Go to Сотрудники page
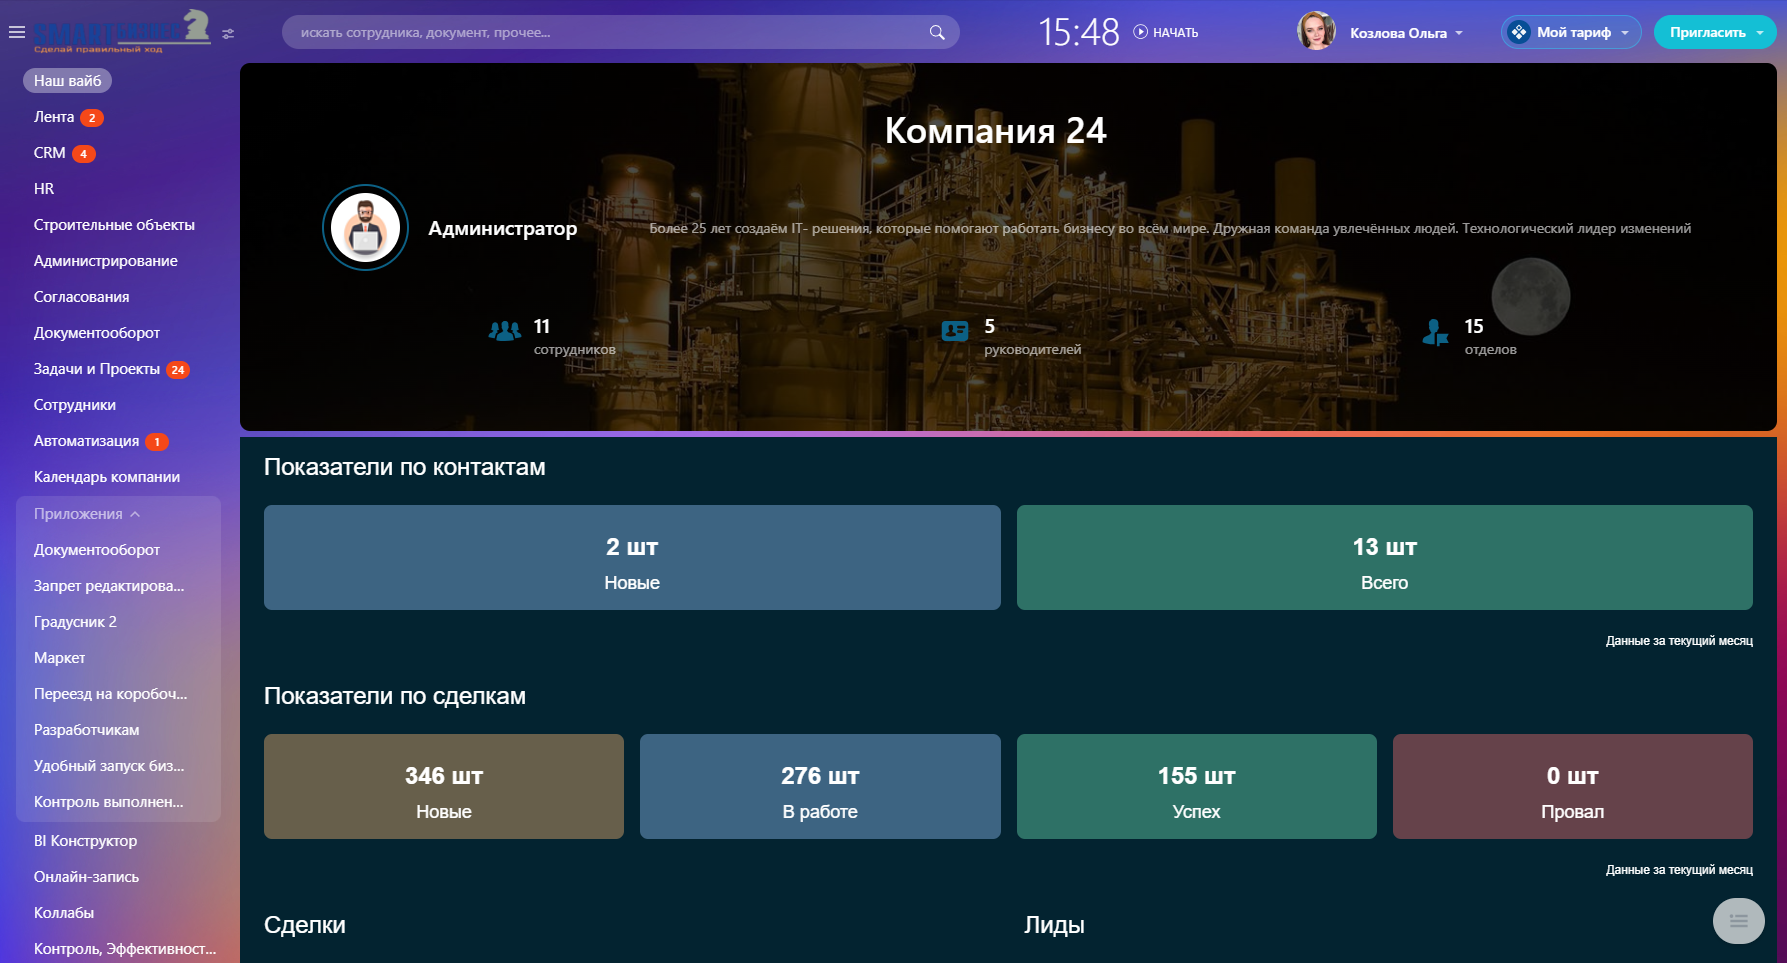The width and height of the screenshot is (1787, 963). coord(75,405)
